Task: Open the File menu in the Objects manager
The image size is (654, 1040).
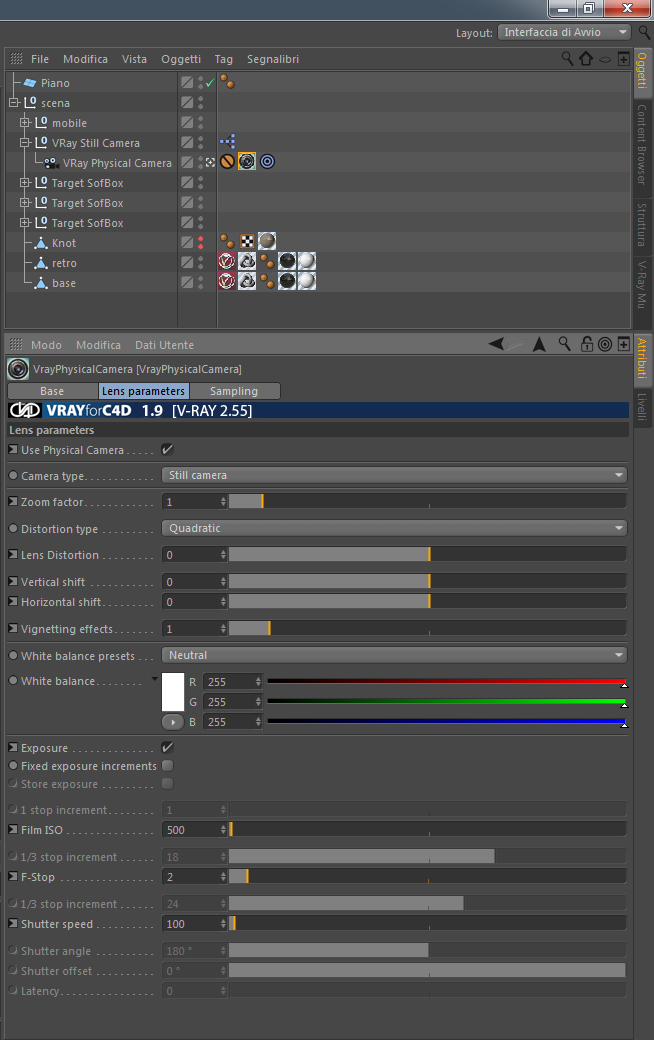Action: click(40, 59)
